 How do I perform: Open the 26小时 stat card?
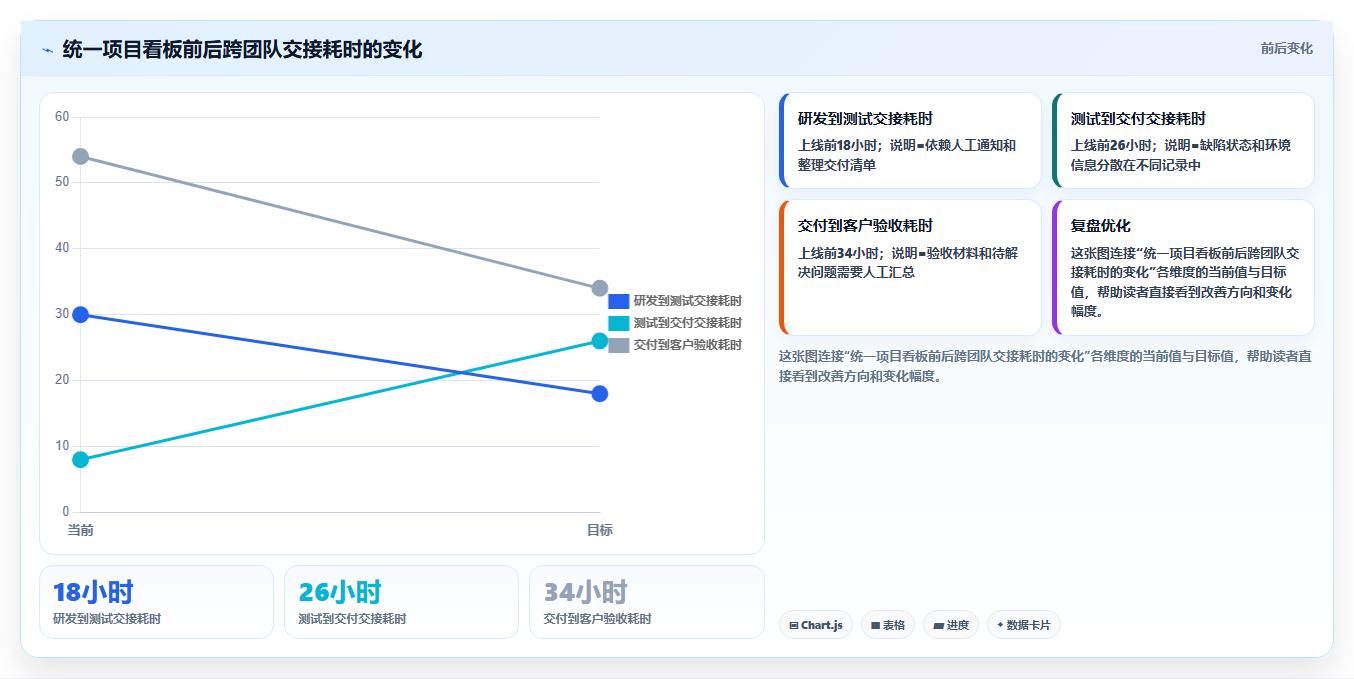point(401,602)
